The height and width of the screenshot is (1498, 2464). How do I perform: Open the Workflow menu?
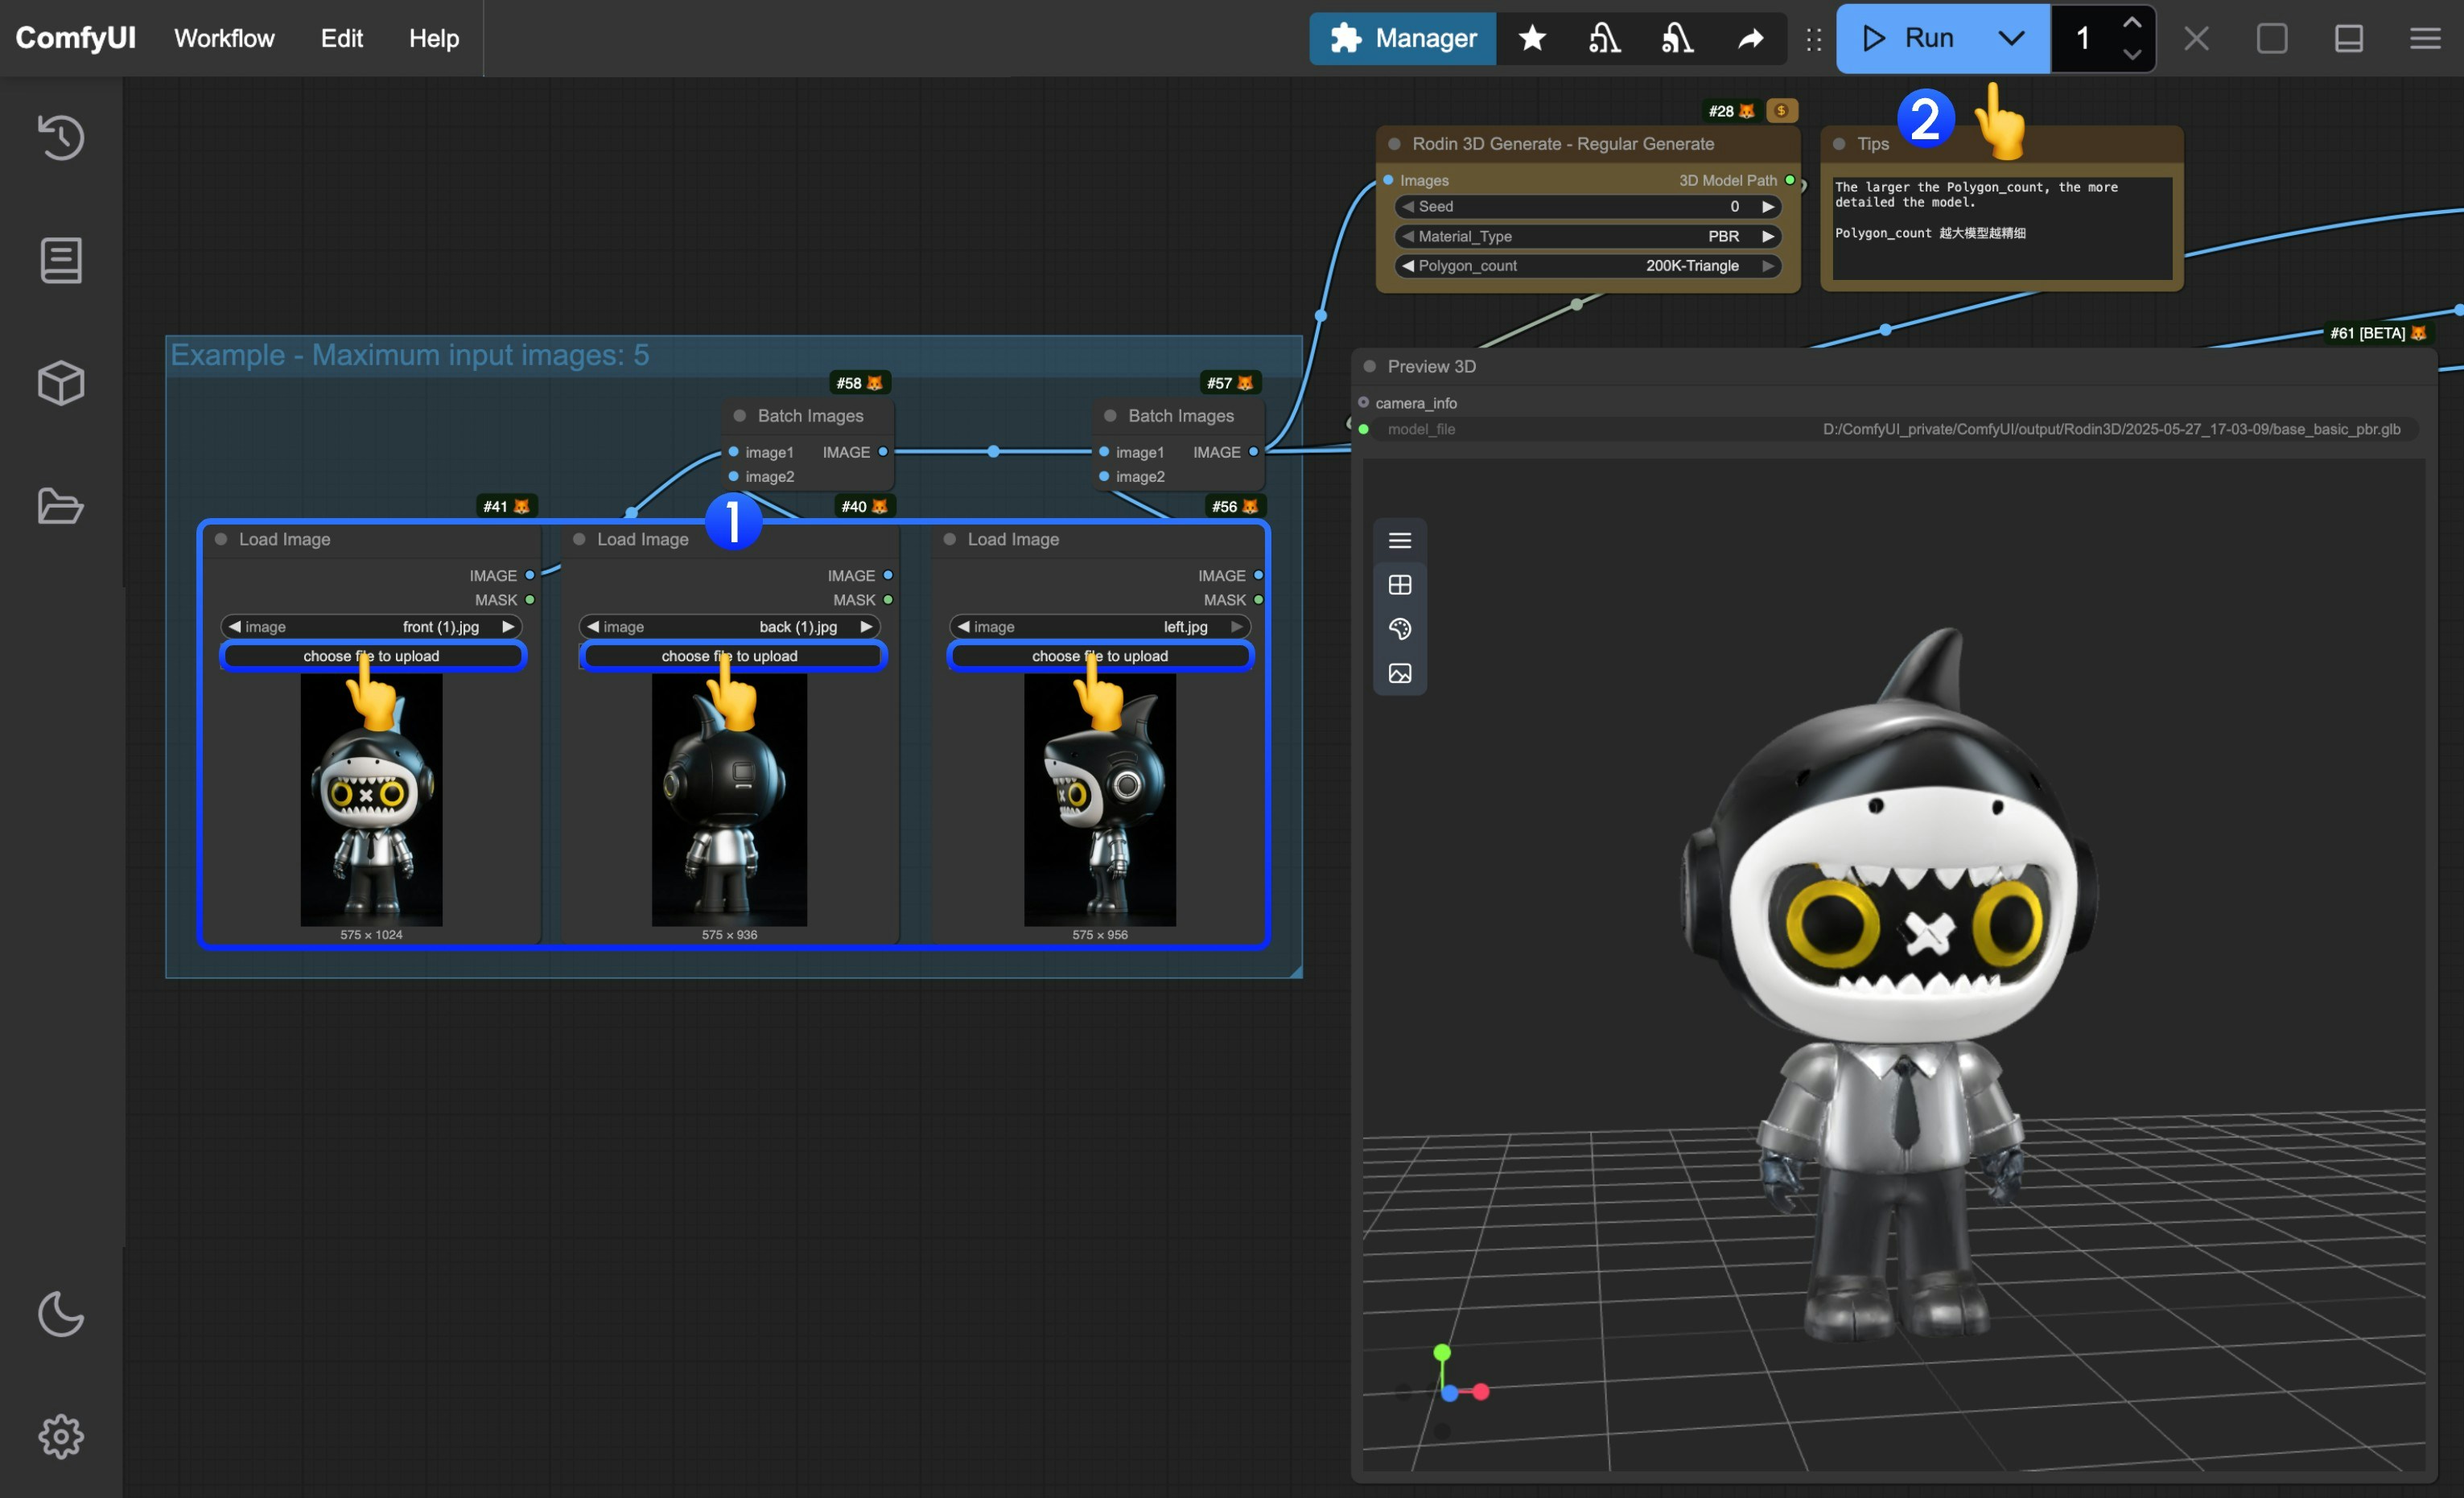223,38
